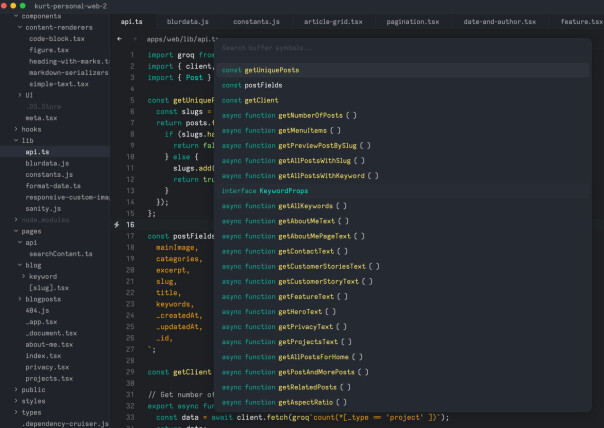Open format-date.ts in file tree
The width and height of the screenshot is (604, 428).
click(x=53, y=186)
